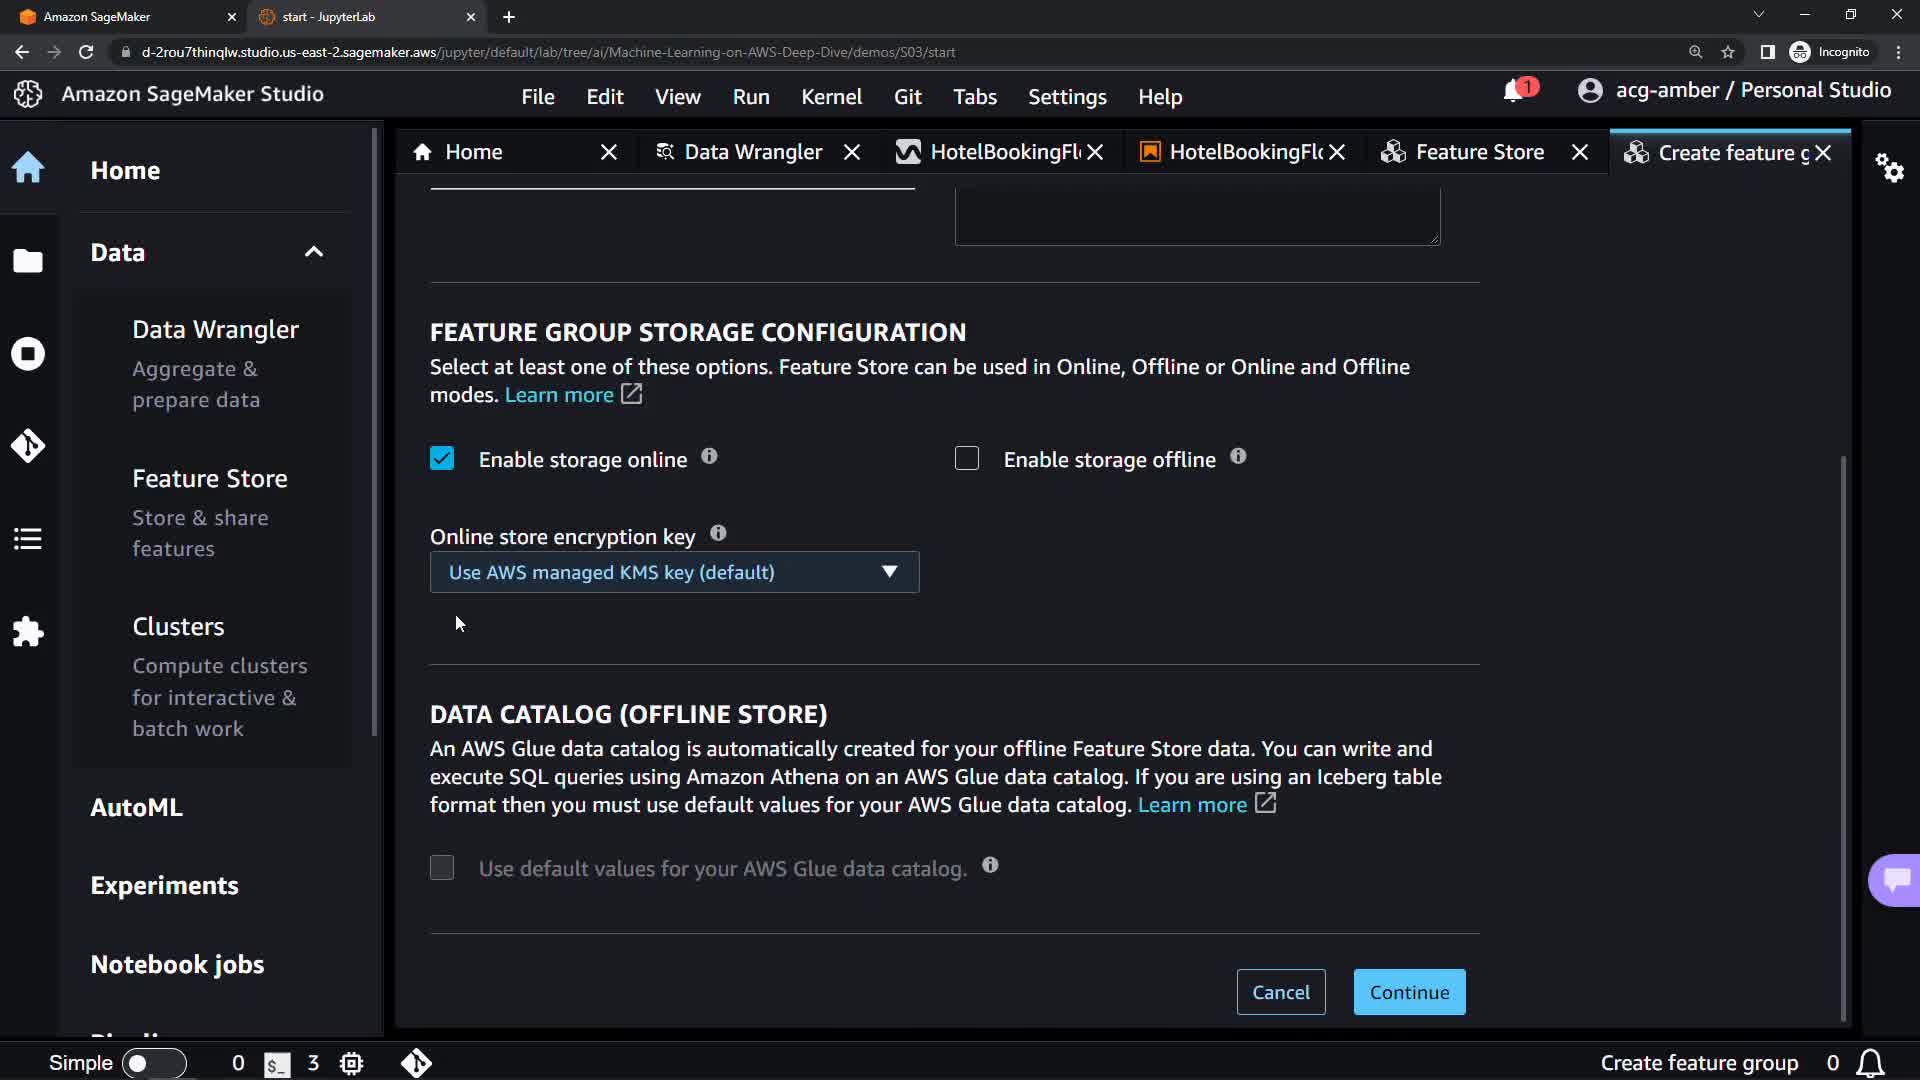The height and width of the screenshot is (1080, 1920).
Task: Open the Kernel menu
Action: 830,97
